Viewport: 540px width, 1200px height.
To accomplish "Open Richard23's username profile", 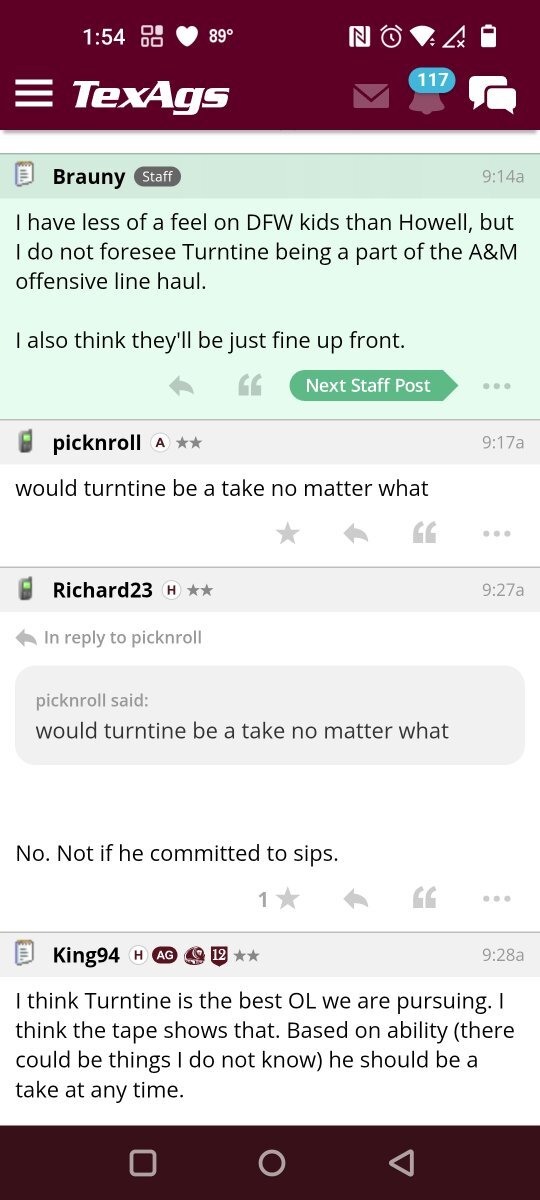I will (103, 590).
